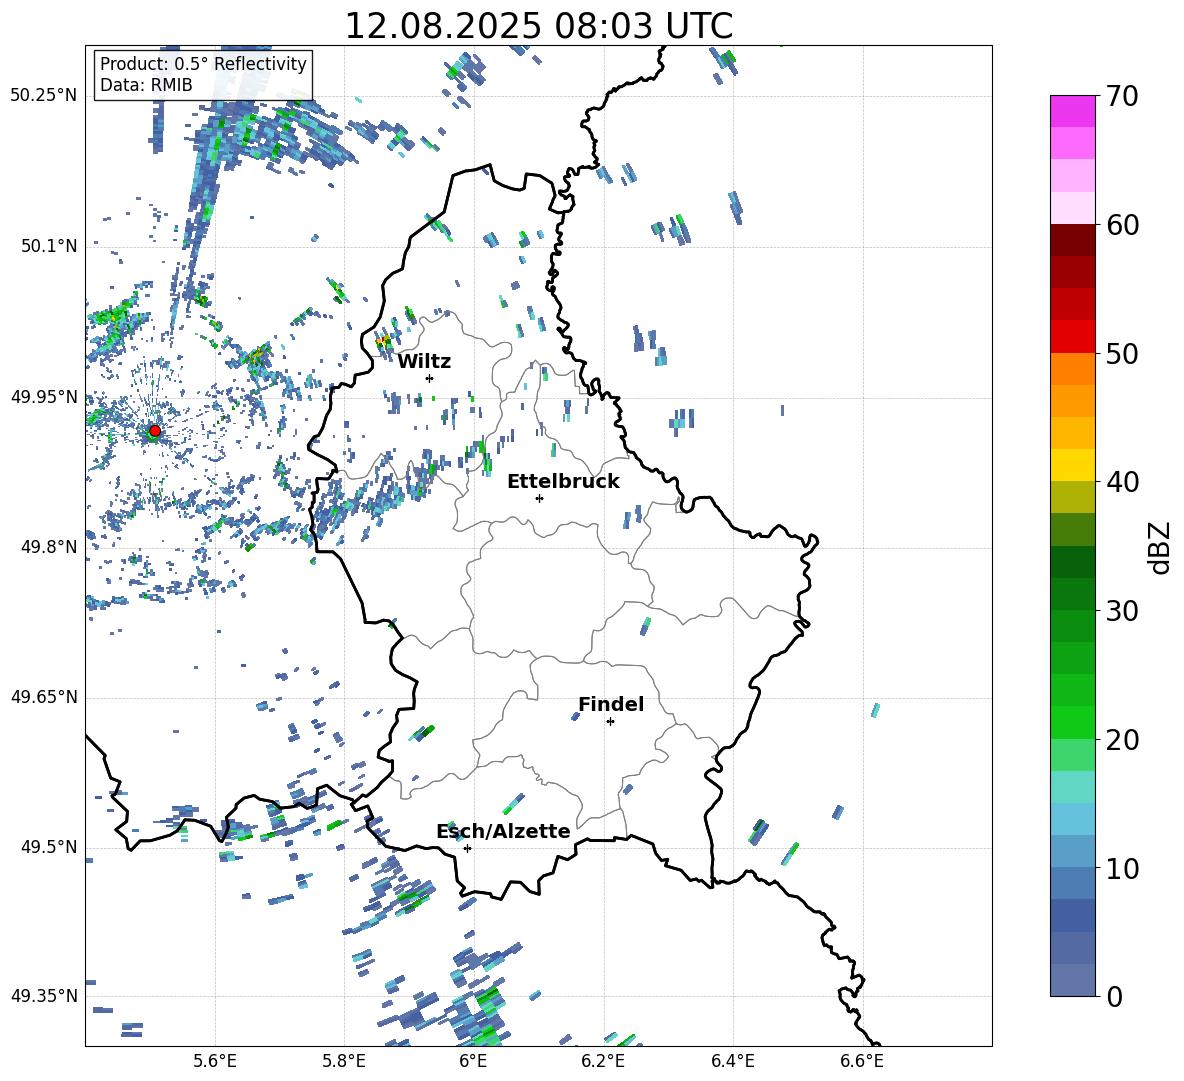Click the Data: RMIB text

click(x=146, y=85)
